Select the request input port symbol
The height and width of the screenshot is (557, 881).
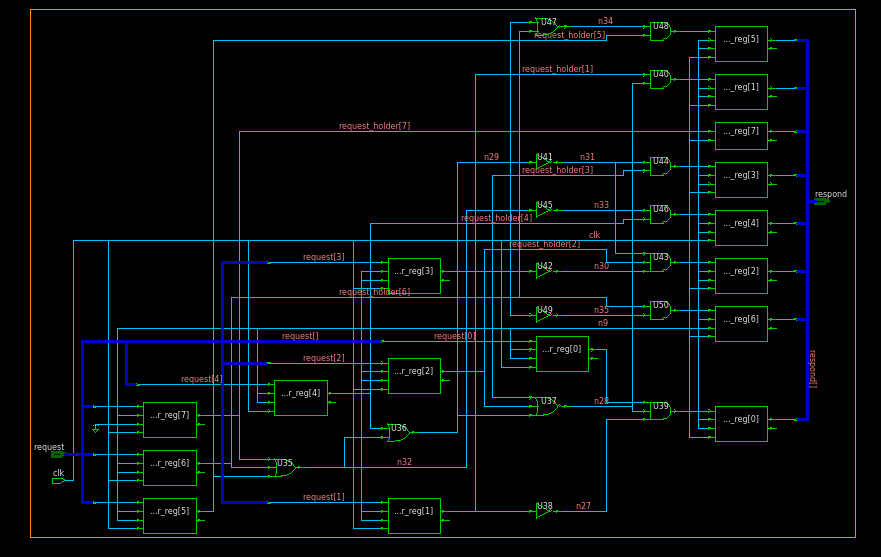pos(57,454)
